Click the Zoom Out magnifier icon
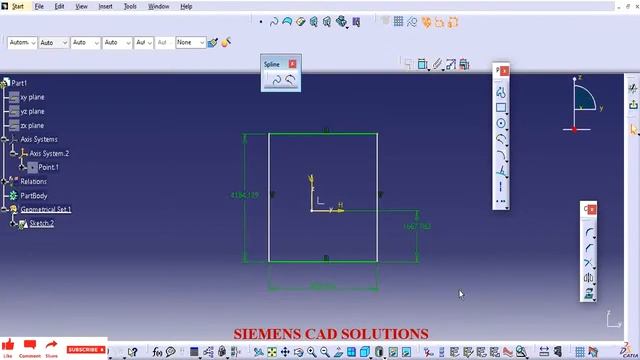Screen dimensions: 640x360 (325, 352)
